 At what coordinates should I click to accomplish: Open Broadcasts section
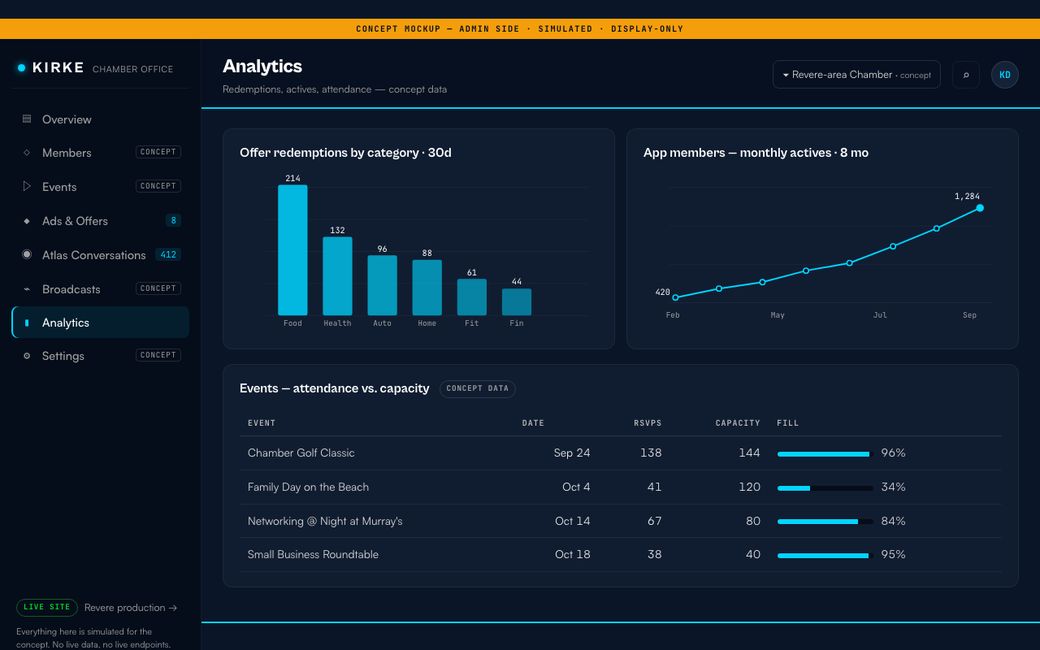(x=99, y=289)
